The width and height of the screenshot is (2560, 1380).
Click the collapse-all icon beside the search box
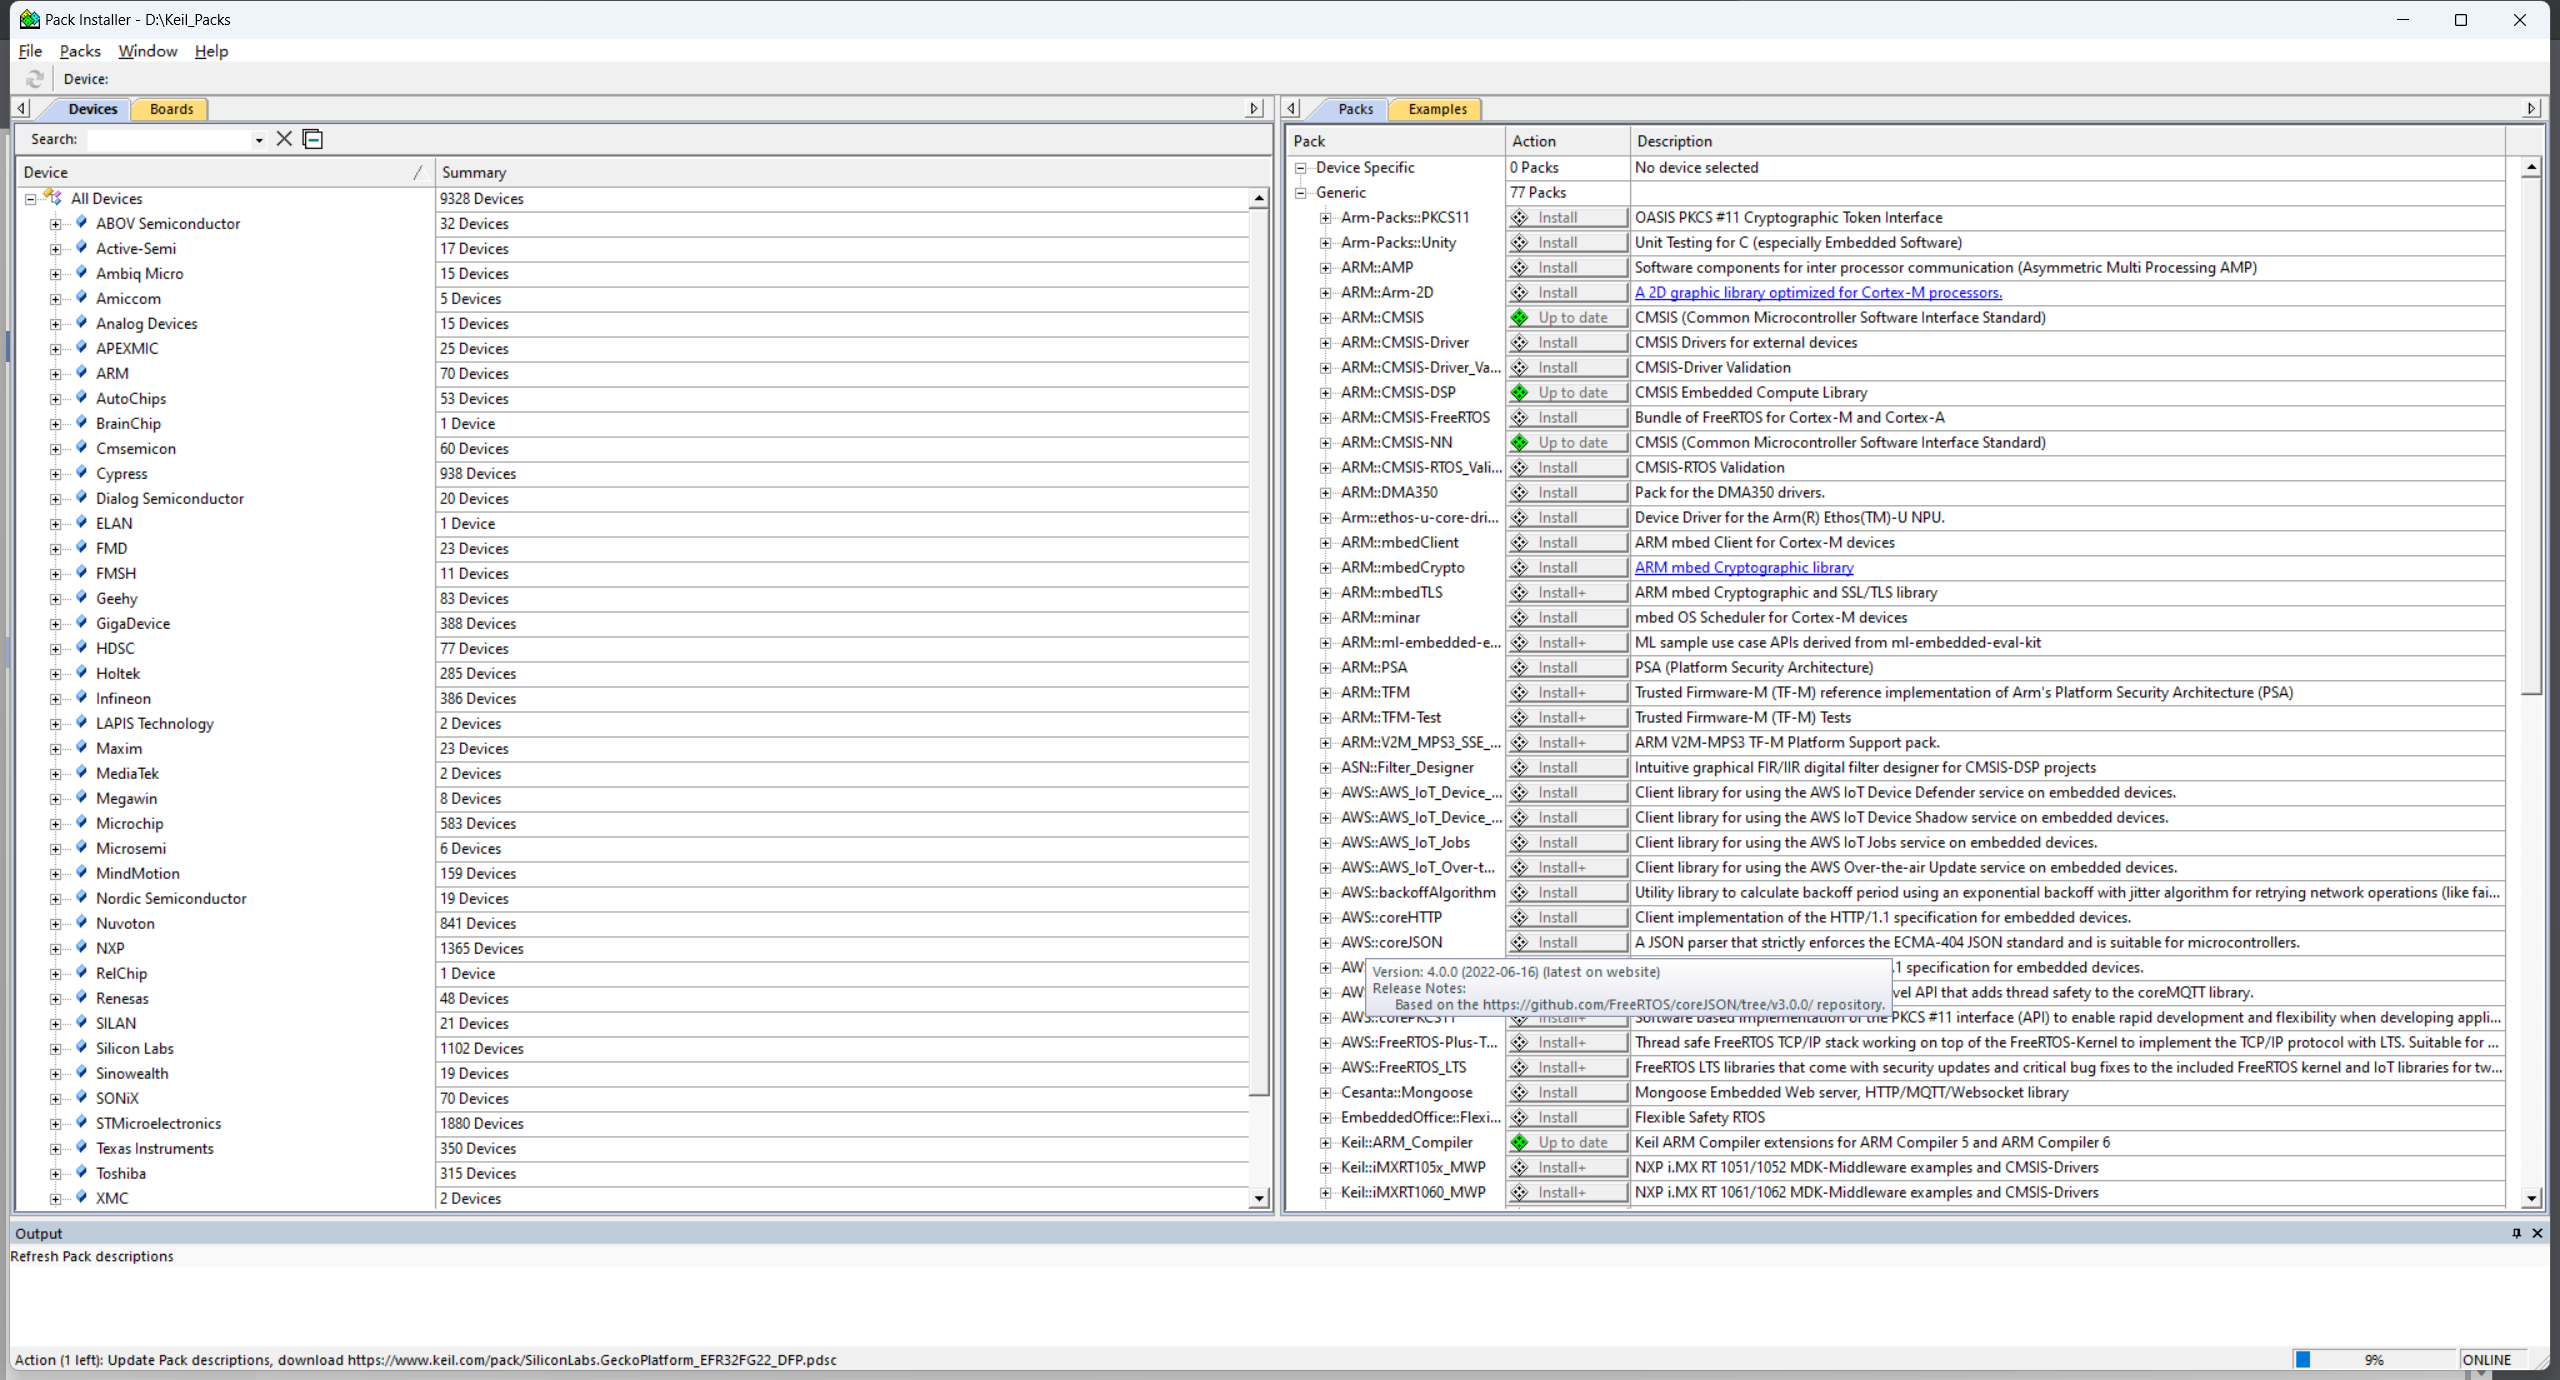coord(313,139)
